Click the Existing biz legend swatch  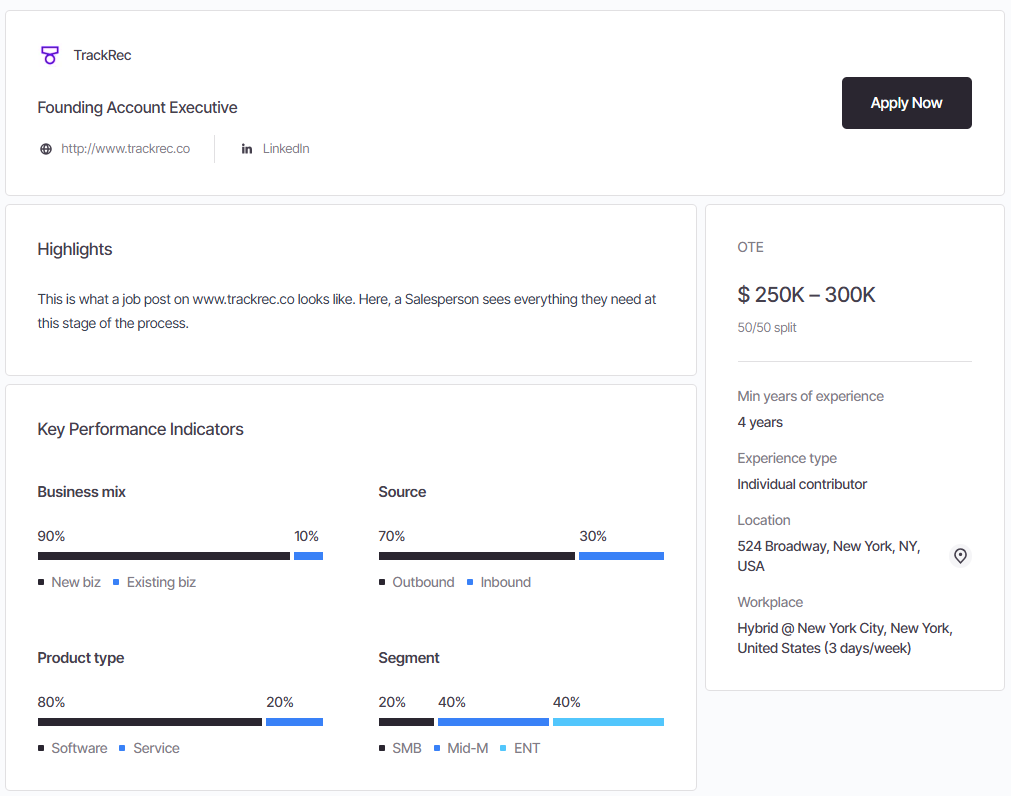point(116,582)
